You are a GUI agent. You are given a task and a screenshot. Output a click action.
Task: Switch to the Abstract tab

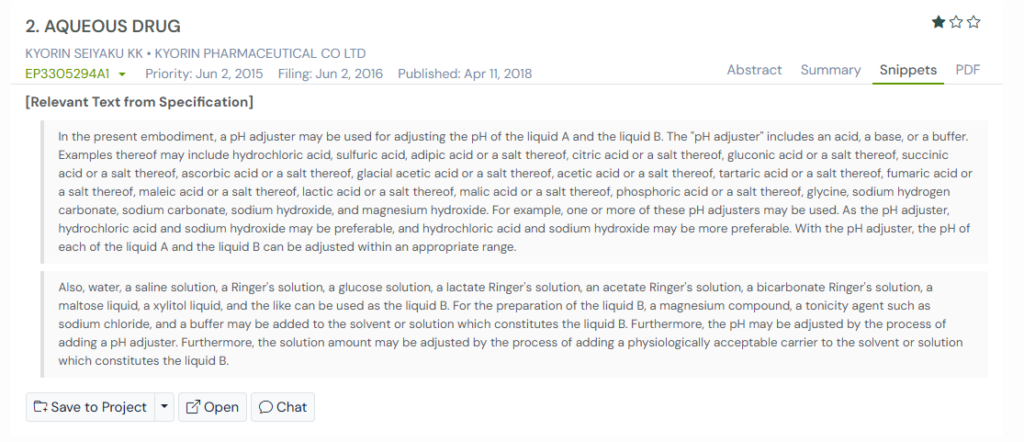pos(754,70)
